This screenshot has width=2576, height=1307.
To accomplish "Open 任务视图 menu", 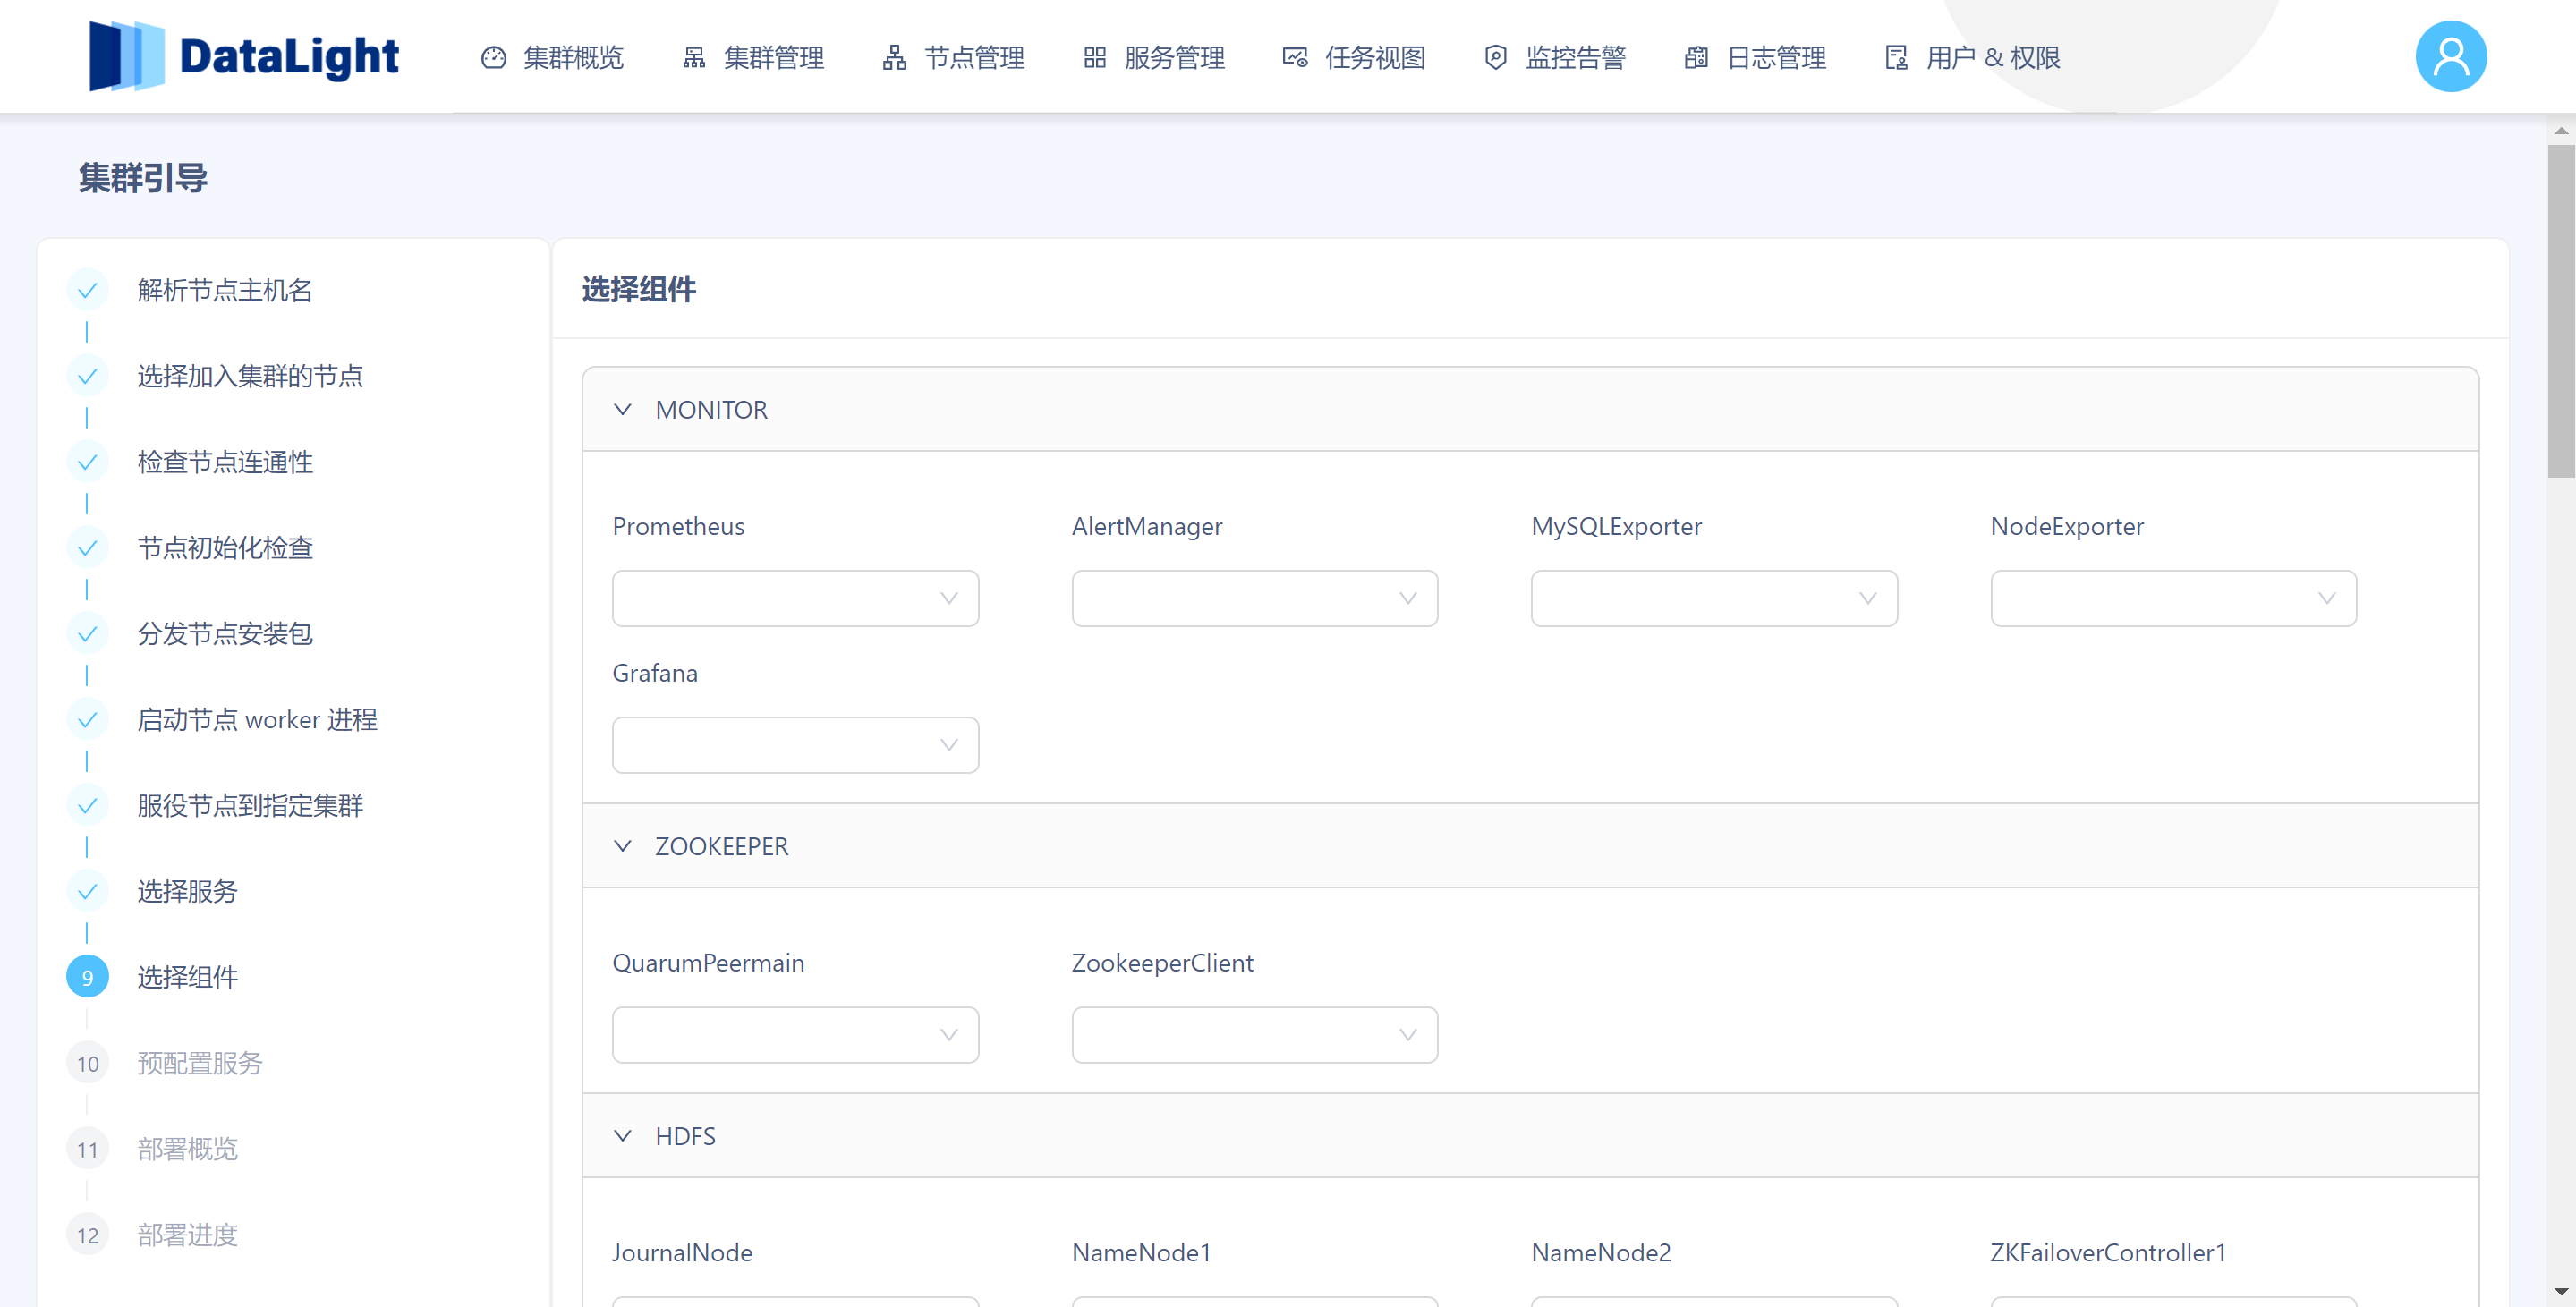I will click(1354, 58).
